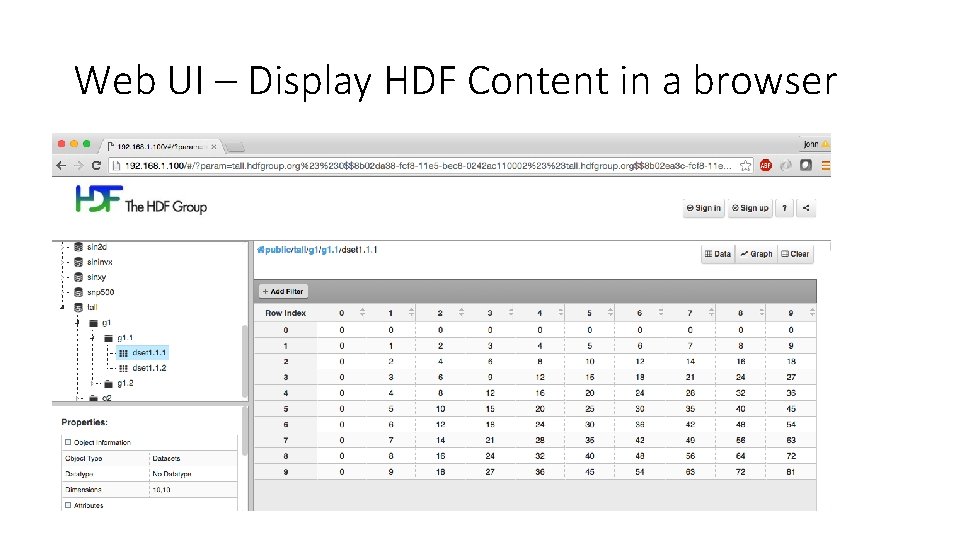Open a new browser tab
960x540 pixels.
(x=234, y=147)
